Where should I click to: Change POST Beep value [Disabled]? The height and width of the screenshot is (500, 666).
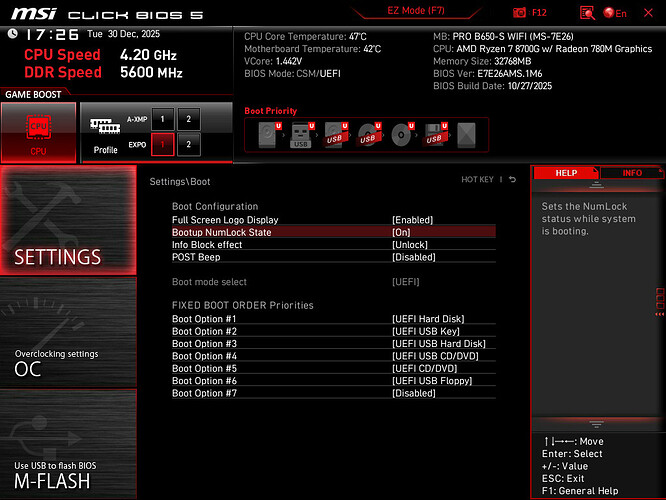pos(414,257)
